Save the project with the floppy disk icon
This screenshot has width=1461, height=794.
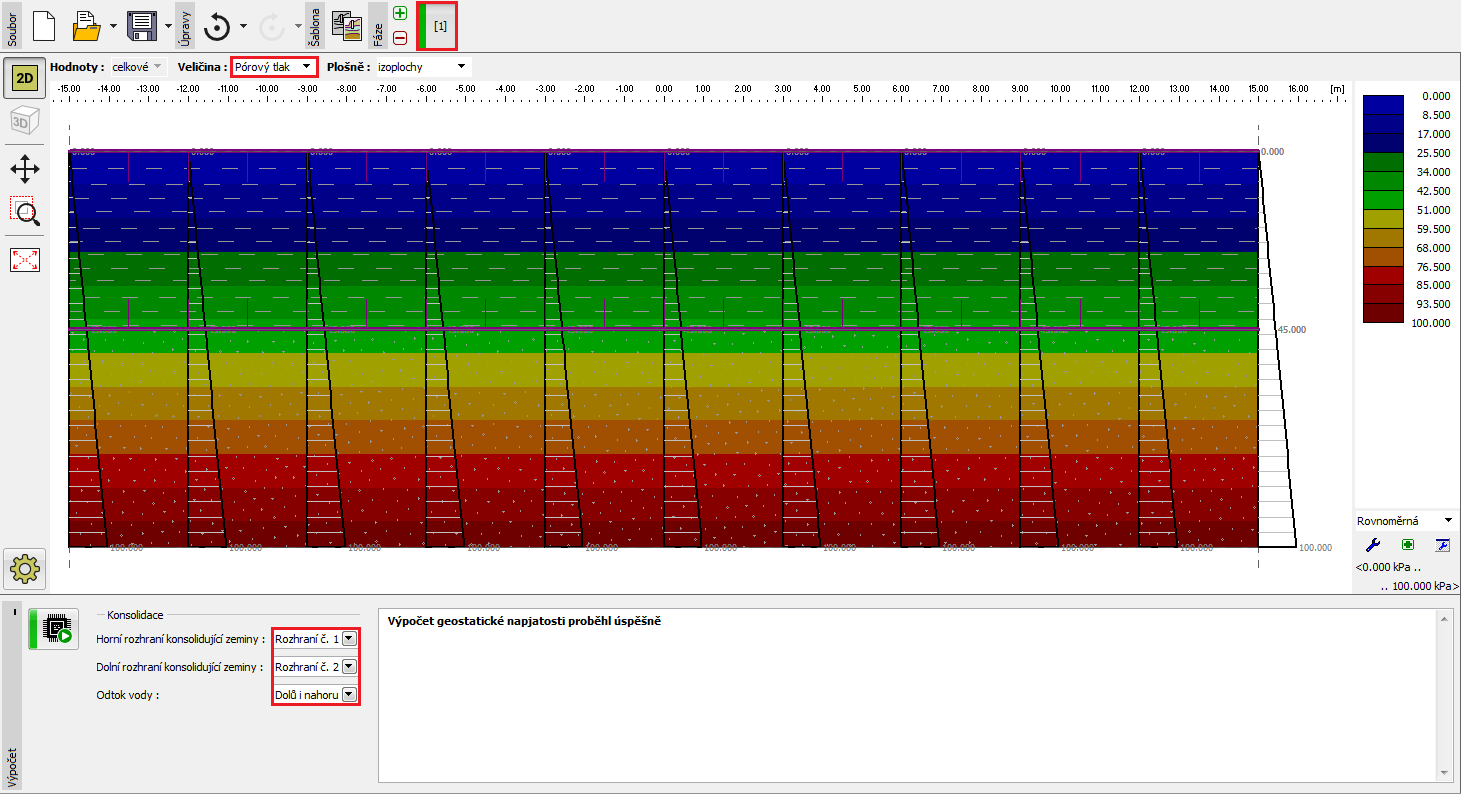143,26
